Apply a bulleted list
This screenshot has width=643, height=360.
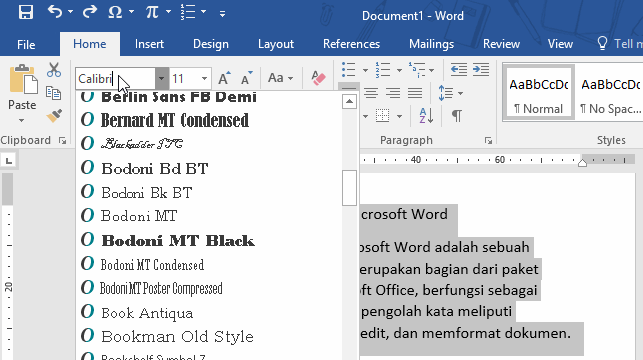tap(349, 70)
